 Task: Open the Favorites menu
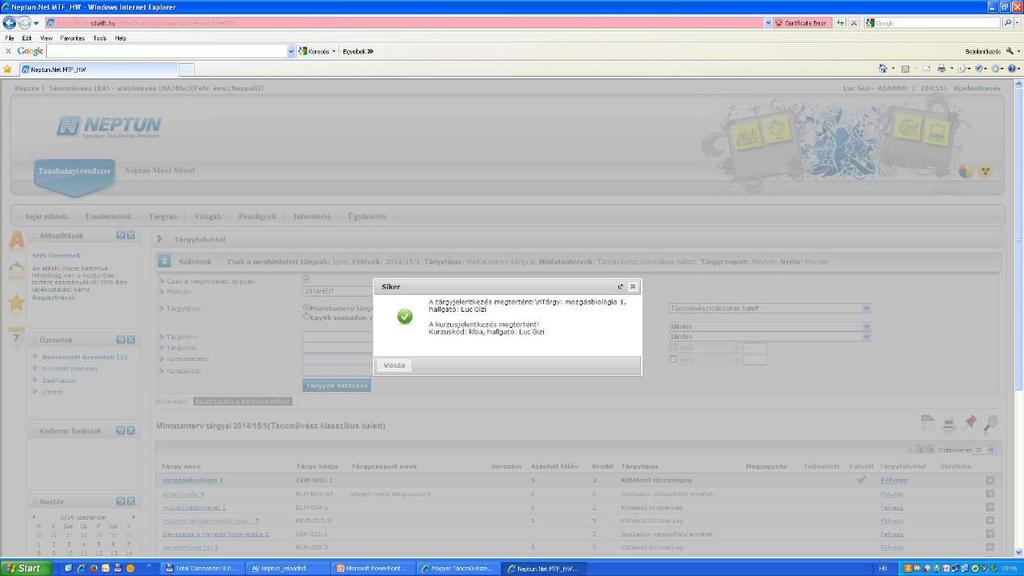pyautogui.click(x=72, y=38)
